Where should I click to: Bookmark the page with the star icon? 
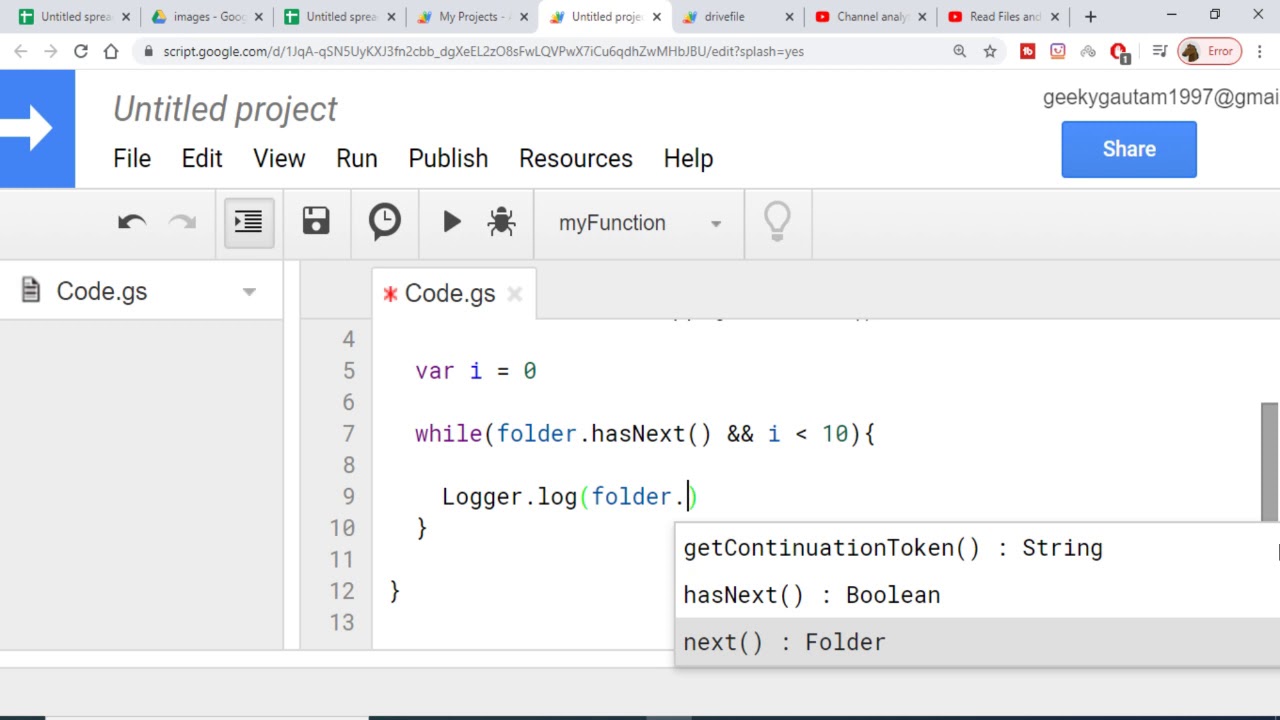990,51
